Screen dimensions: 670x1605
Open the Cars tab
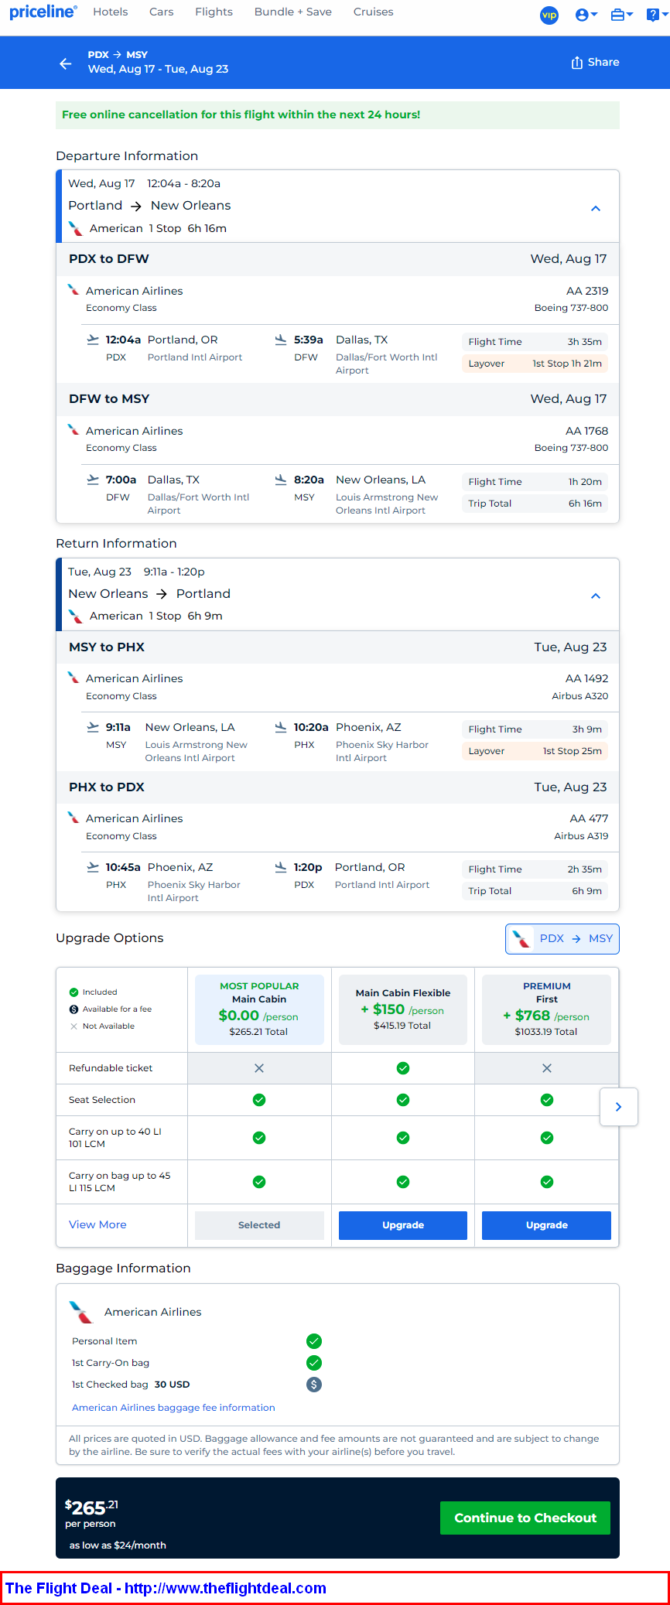tap(161, 12)
